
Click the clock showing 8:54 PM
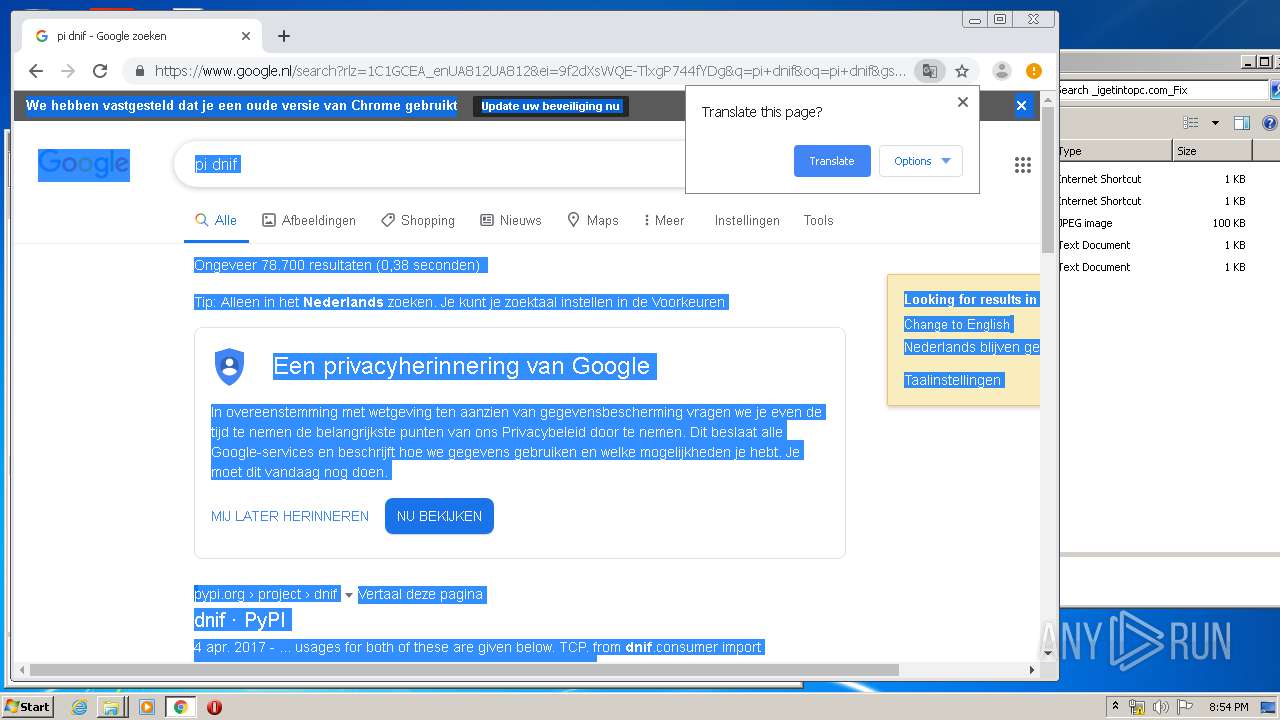pos(1228,707)
